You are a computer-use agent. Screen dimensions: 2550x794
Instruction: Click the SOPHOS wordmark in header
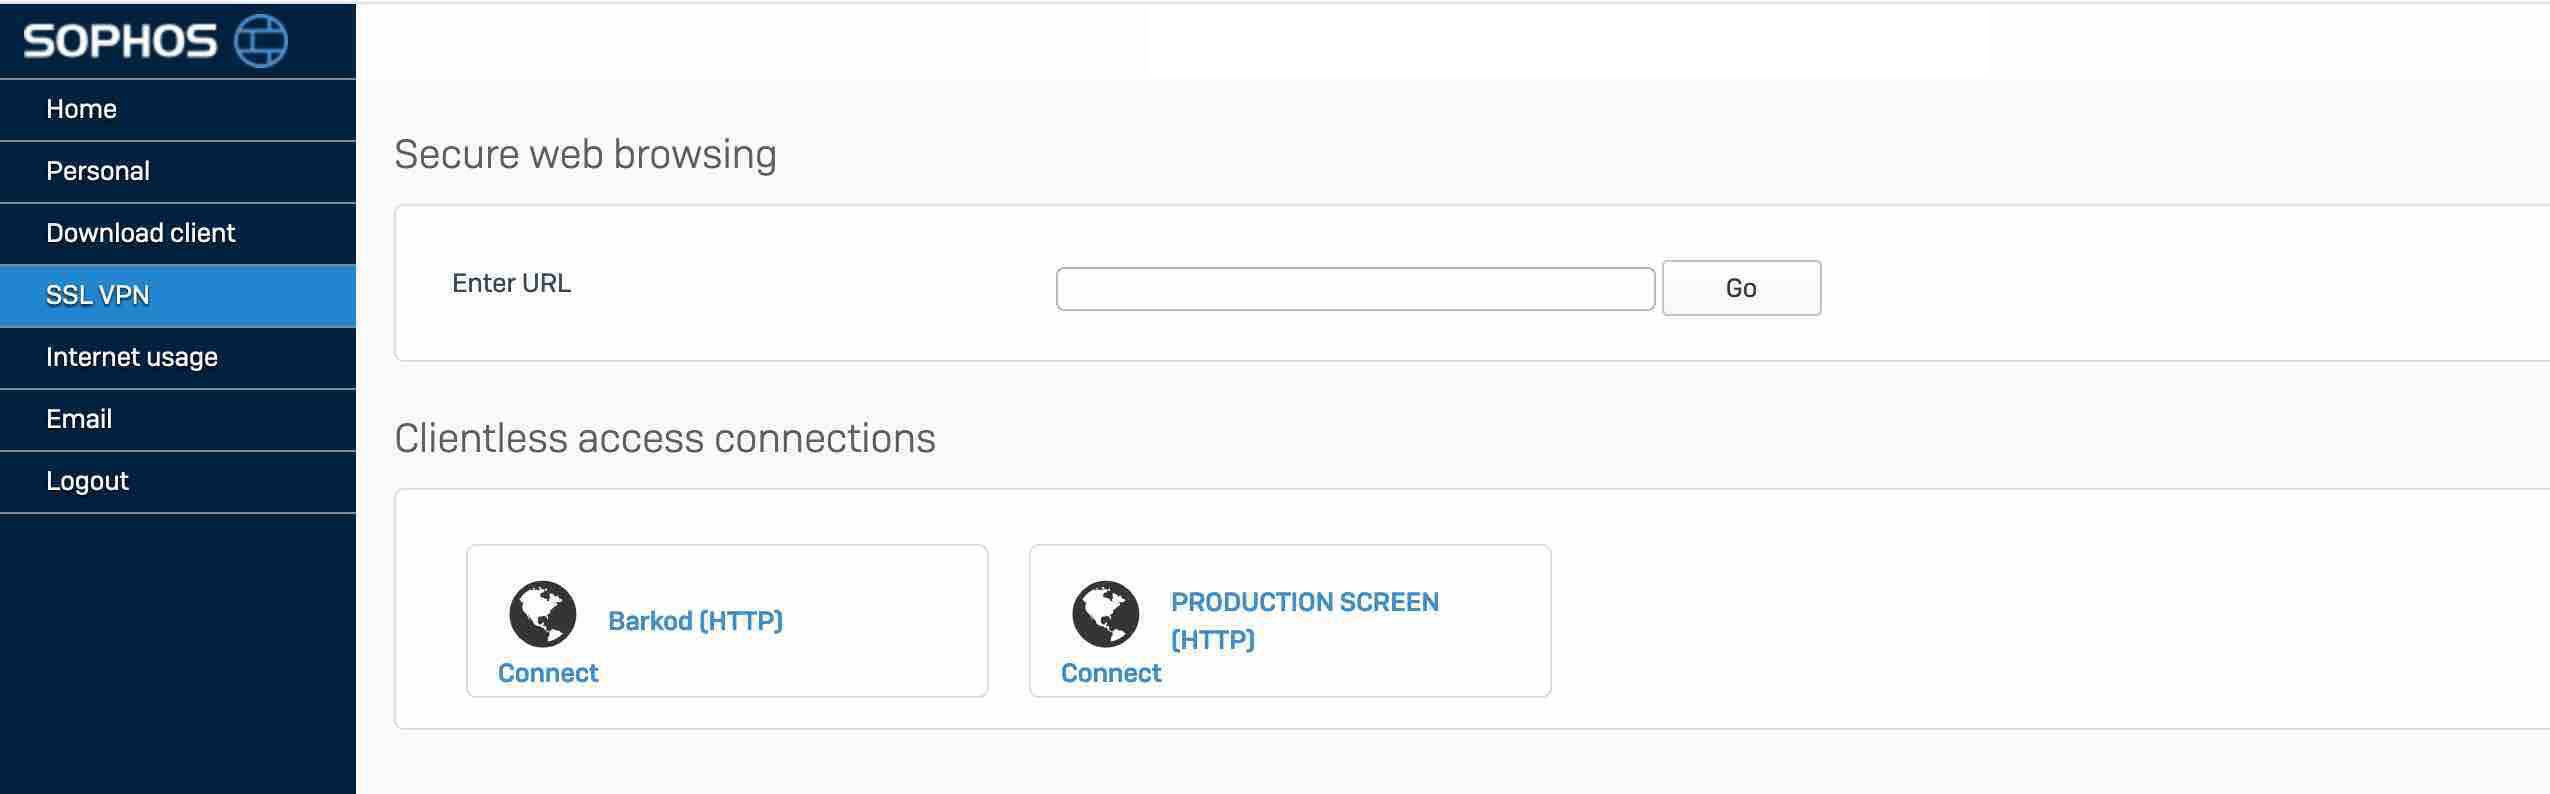(120, 41)
